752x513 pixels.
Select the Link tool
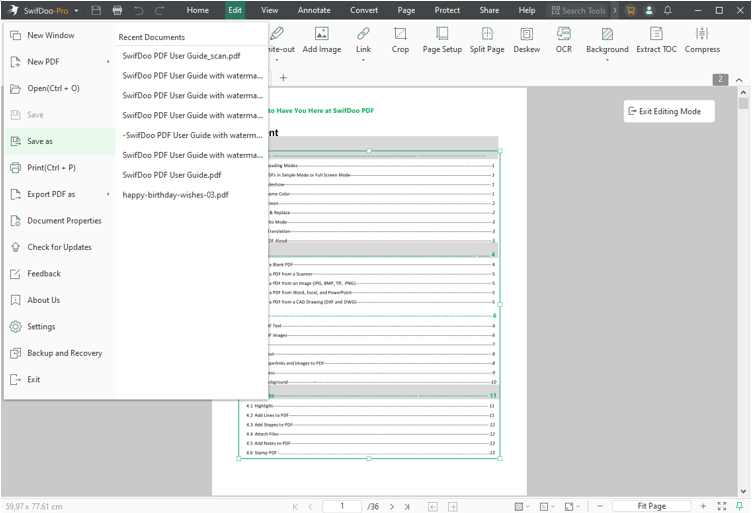coord(363,40)
